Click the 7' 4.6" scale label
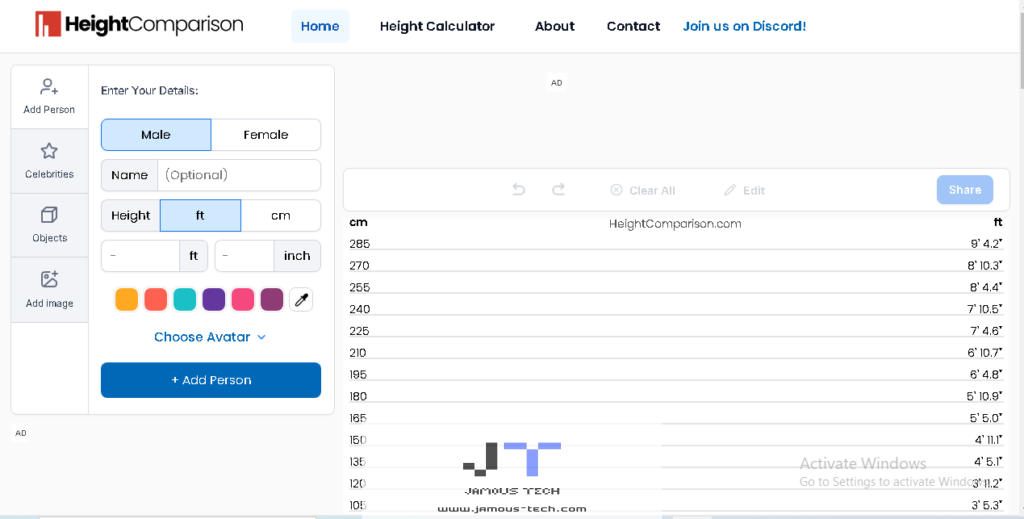This screenshot has height=519, width=1024. coord(986,331)
